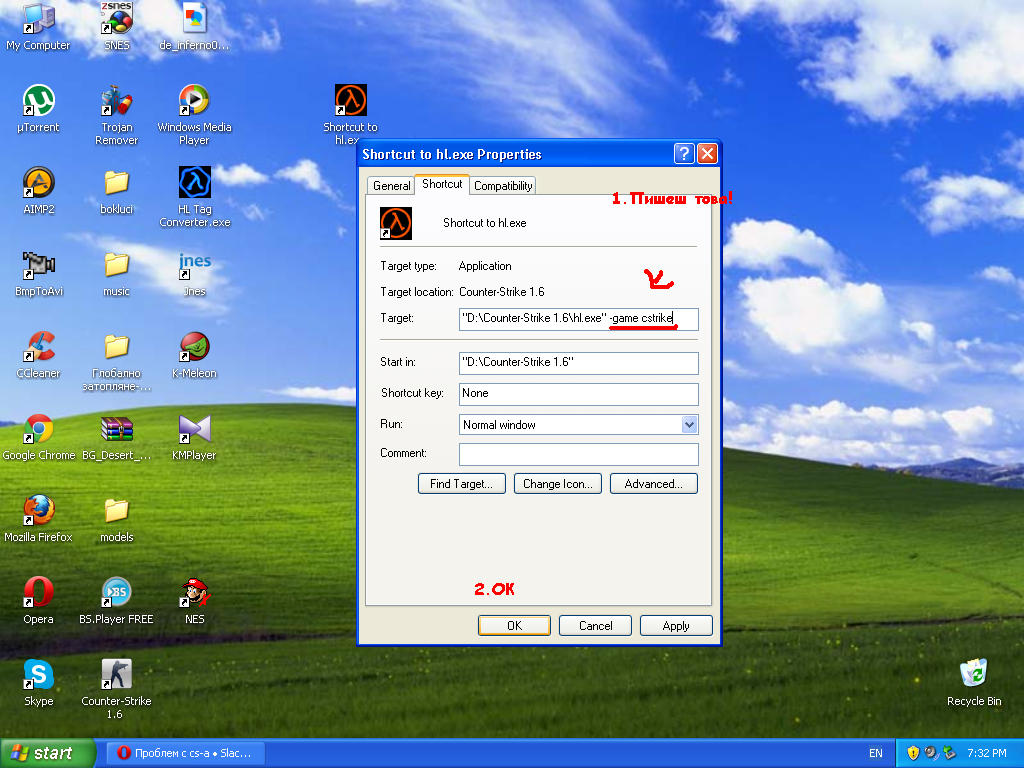Select the BS.Player FREE icon
This screenshot has width=1024, height=768.
[x=116, y=600]
